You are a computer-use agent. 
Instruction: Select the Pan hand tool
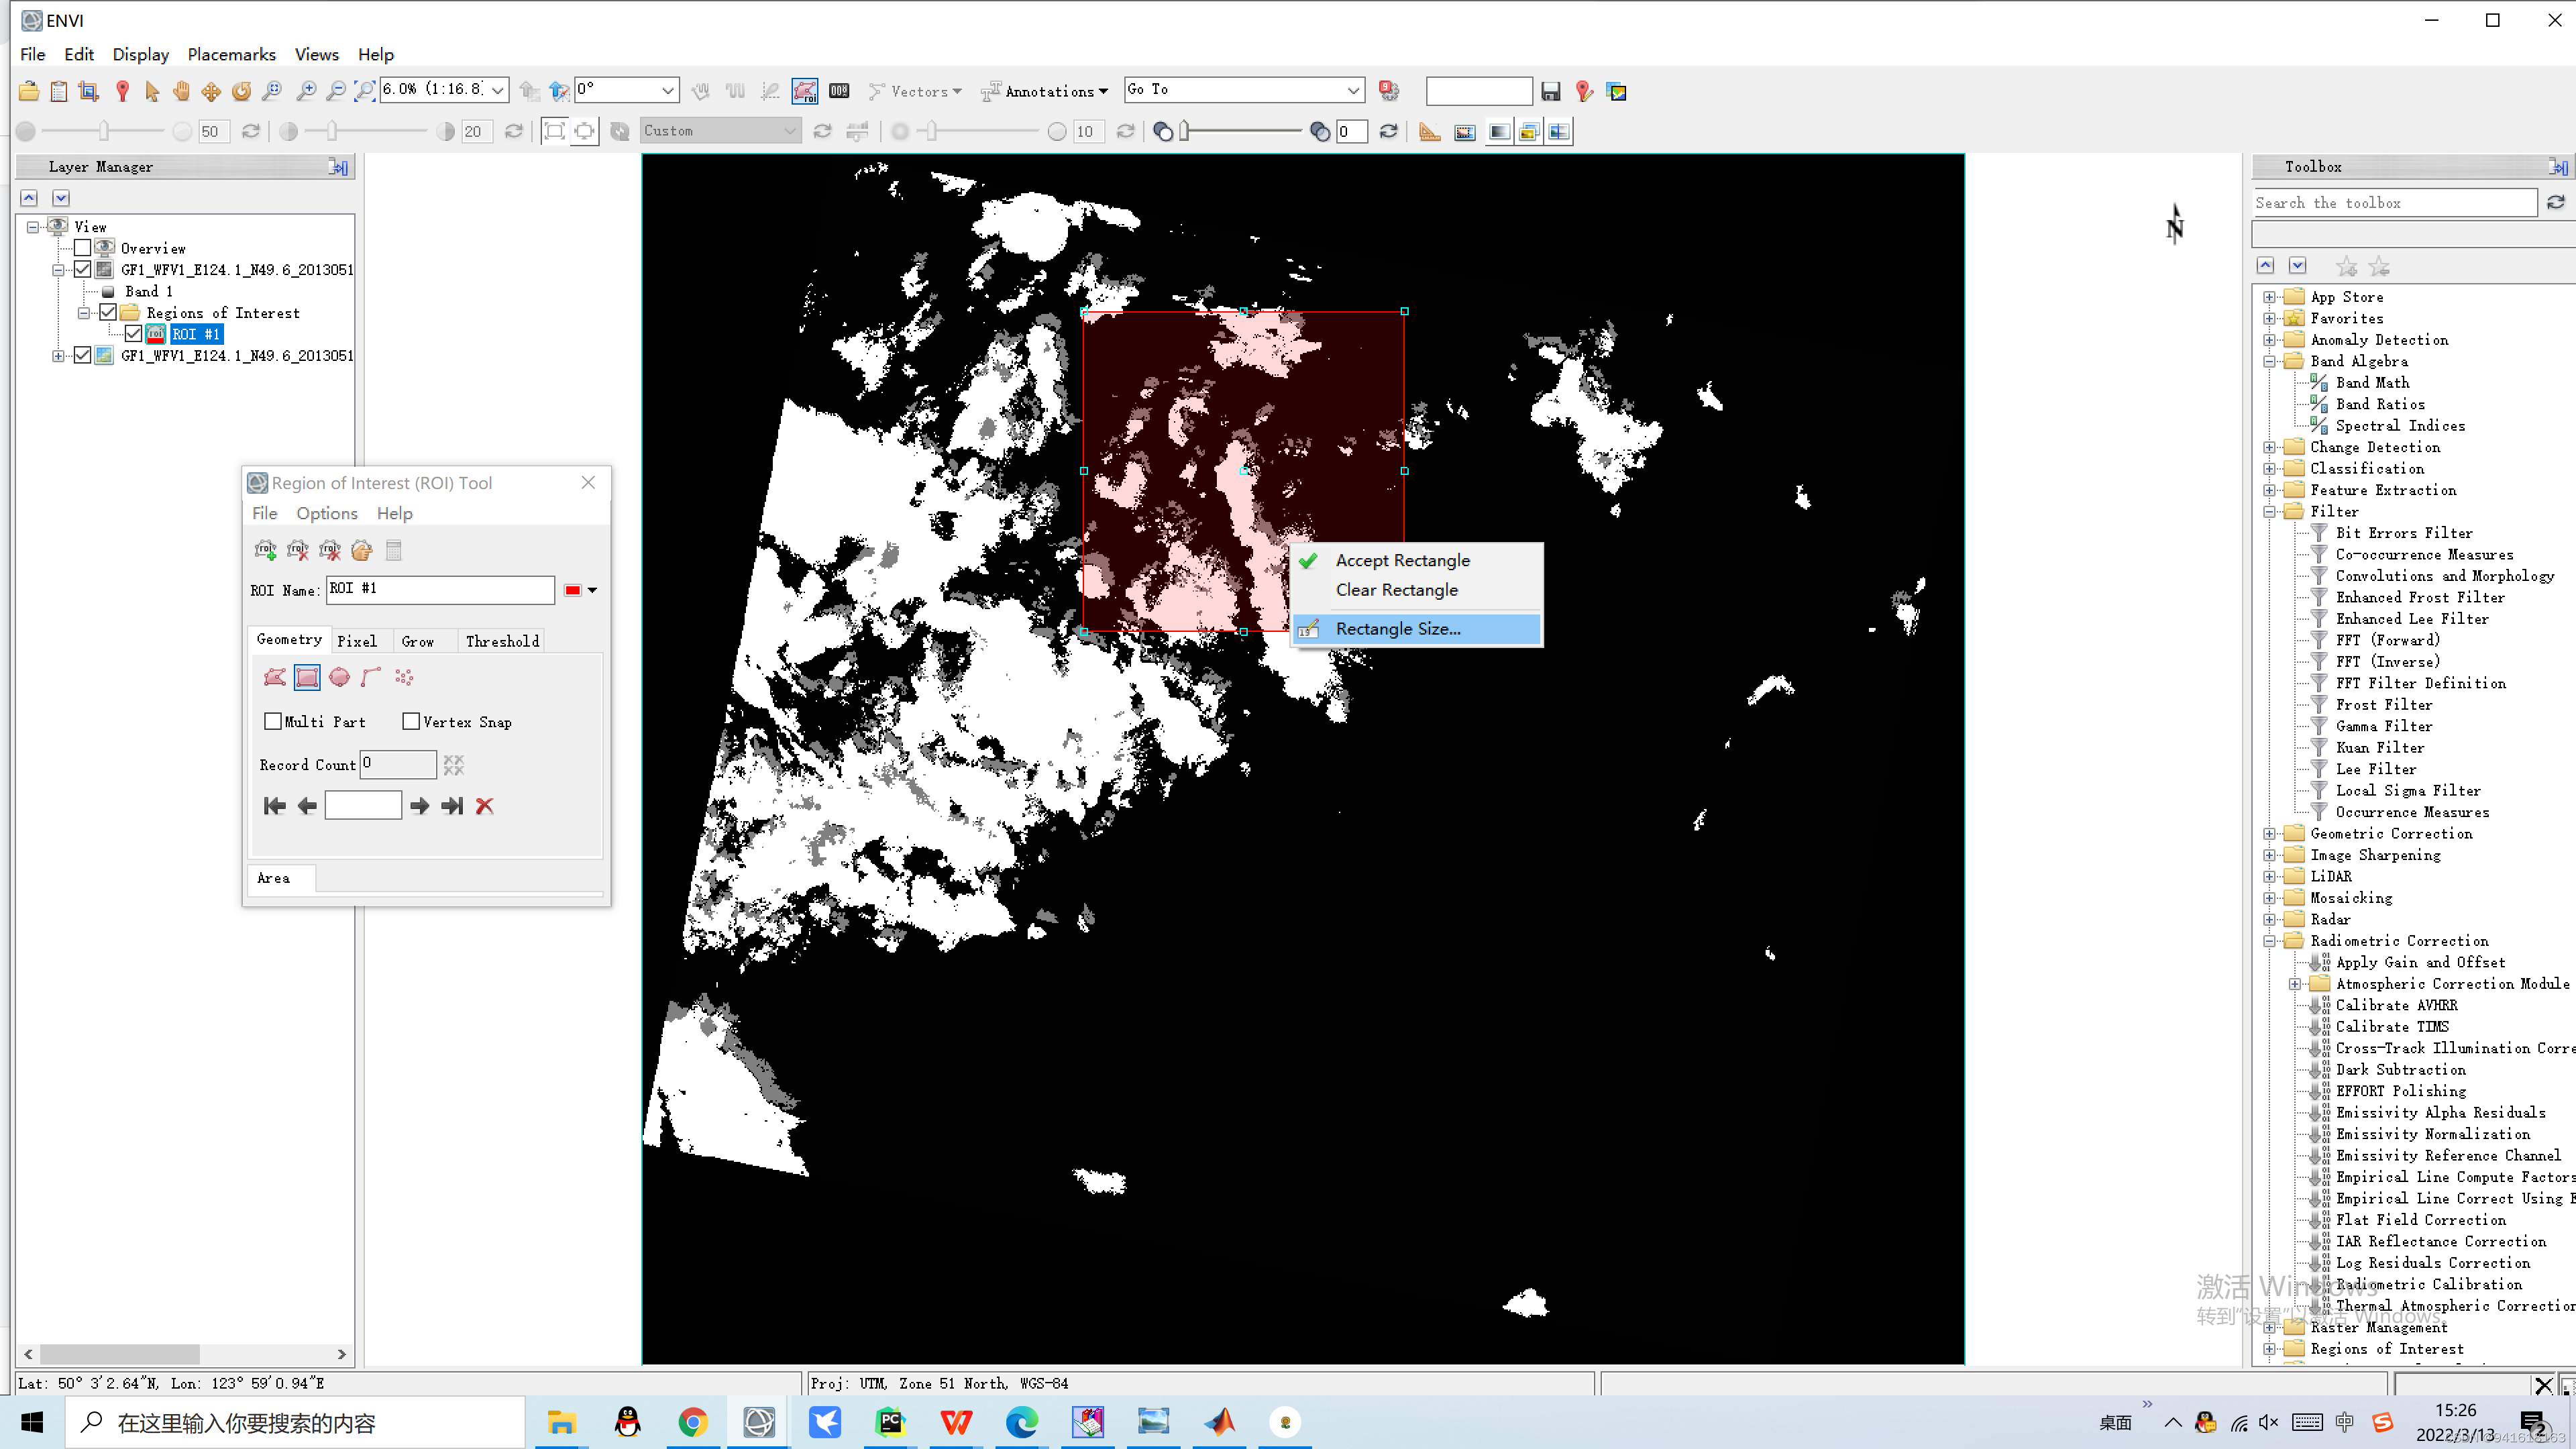(181, 91)
